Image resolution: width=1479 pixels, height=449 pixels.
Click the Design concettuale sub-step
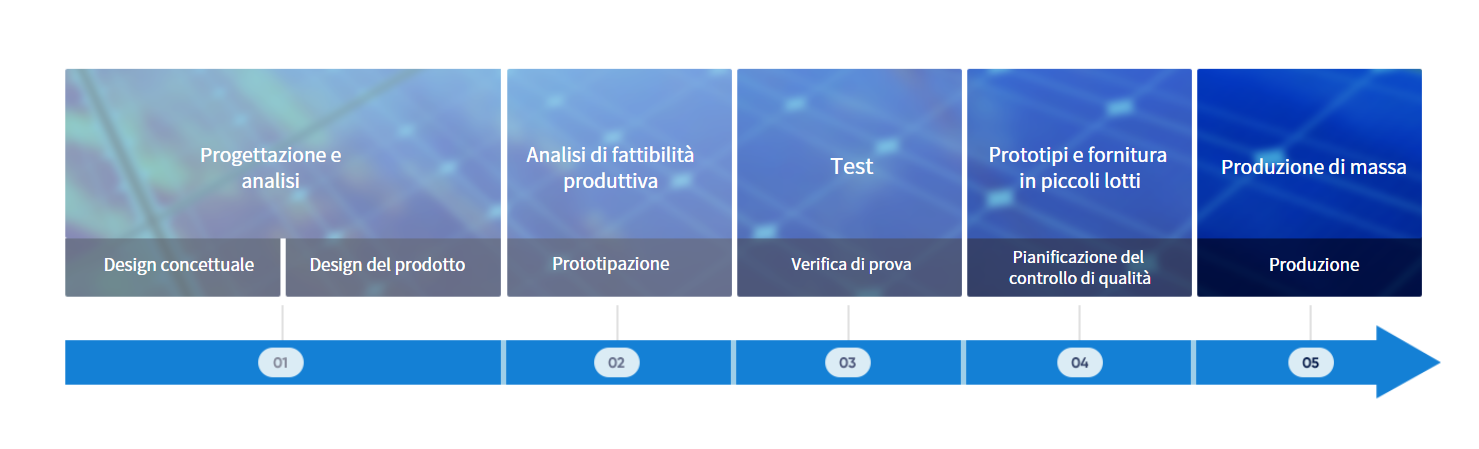click(178, 266)
